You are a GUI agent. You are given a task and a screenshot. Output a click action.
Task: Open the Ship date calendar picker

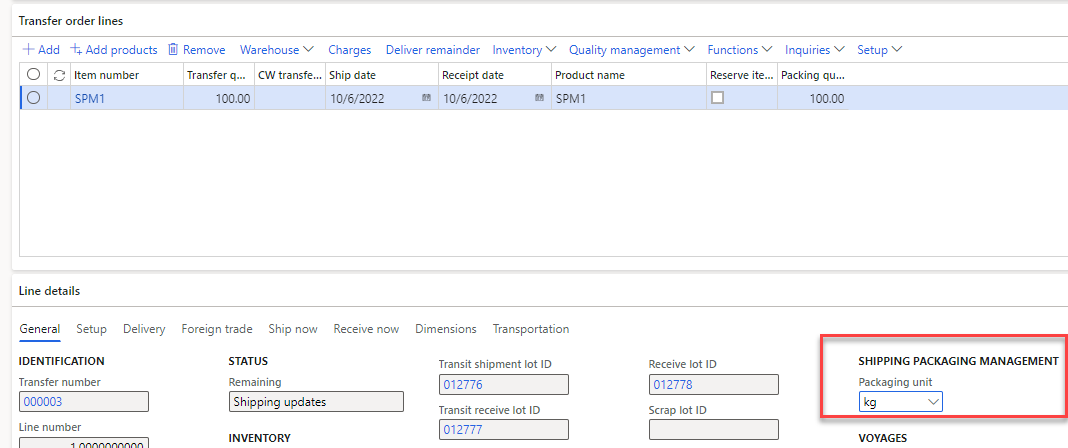pyautogui.click(x=426, y=98)
